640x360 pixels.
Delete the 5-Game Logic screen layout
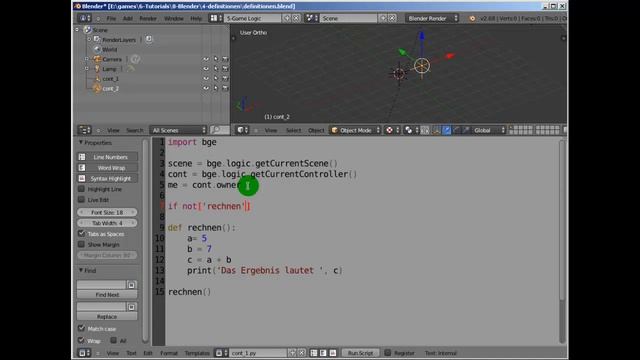point(296,18)
